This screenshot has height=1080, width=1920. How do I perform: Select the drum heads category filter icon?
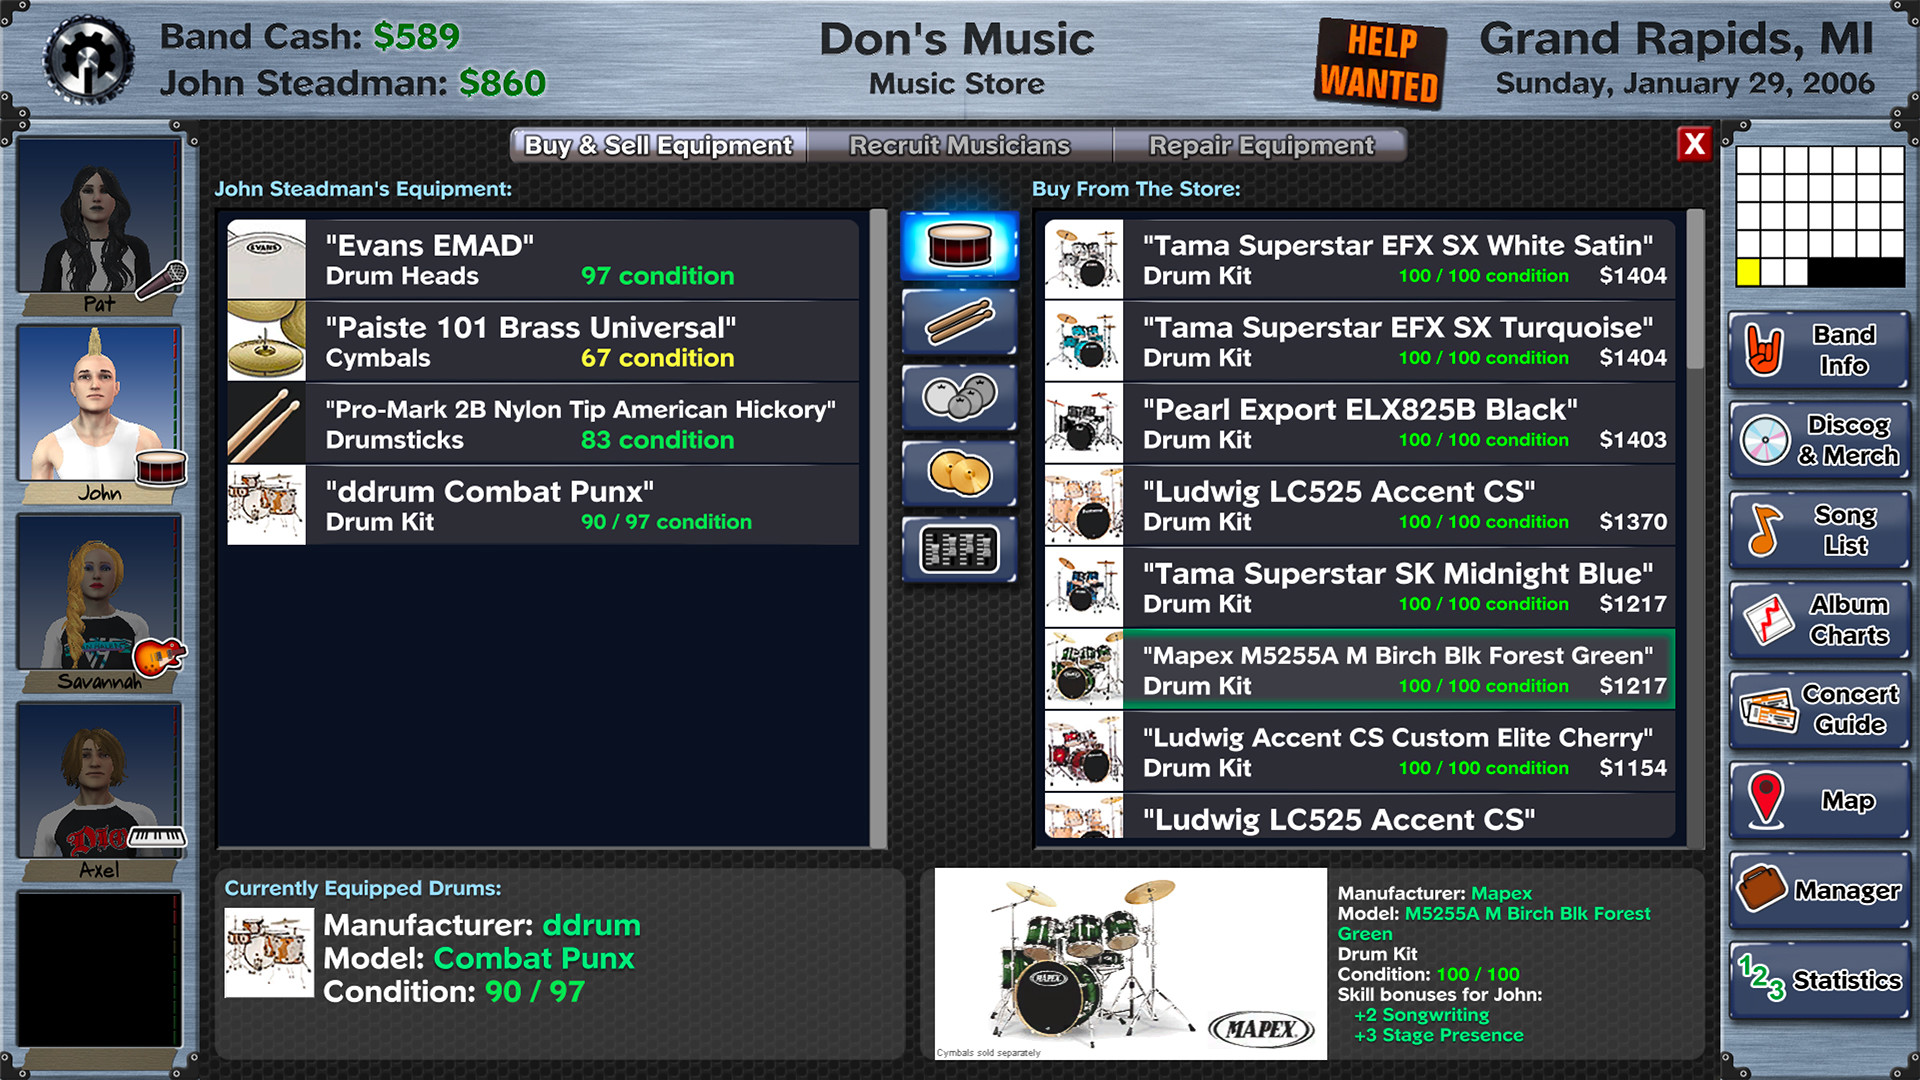[x=959, y=397]
